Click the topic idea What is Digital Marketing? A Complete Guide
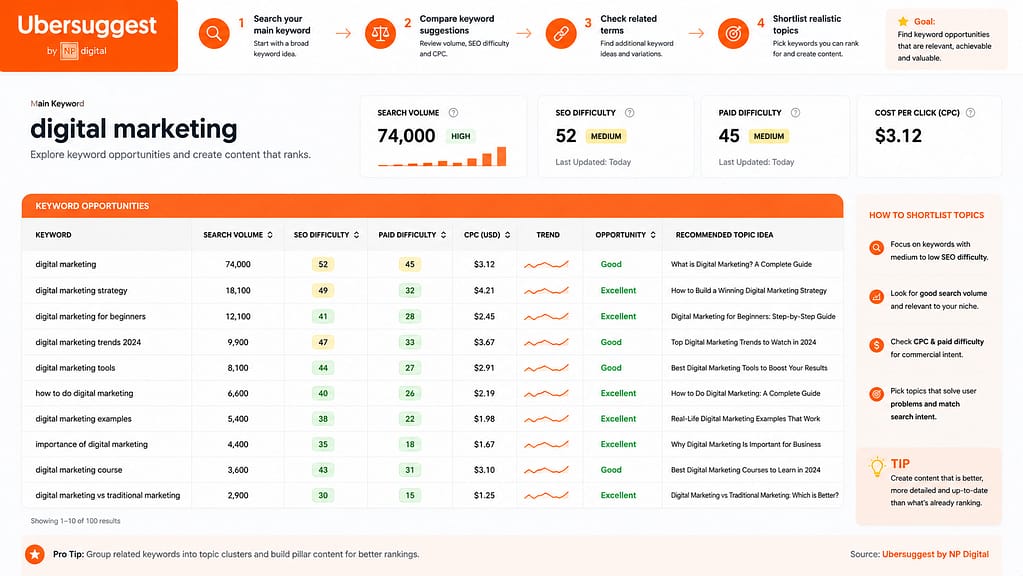This screenshot has height=576, width=1023. [x=741, y=264]
